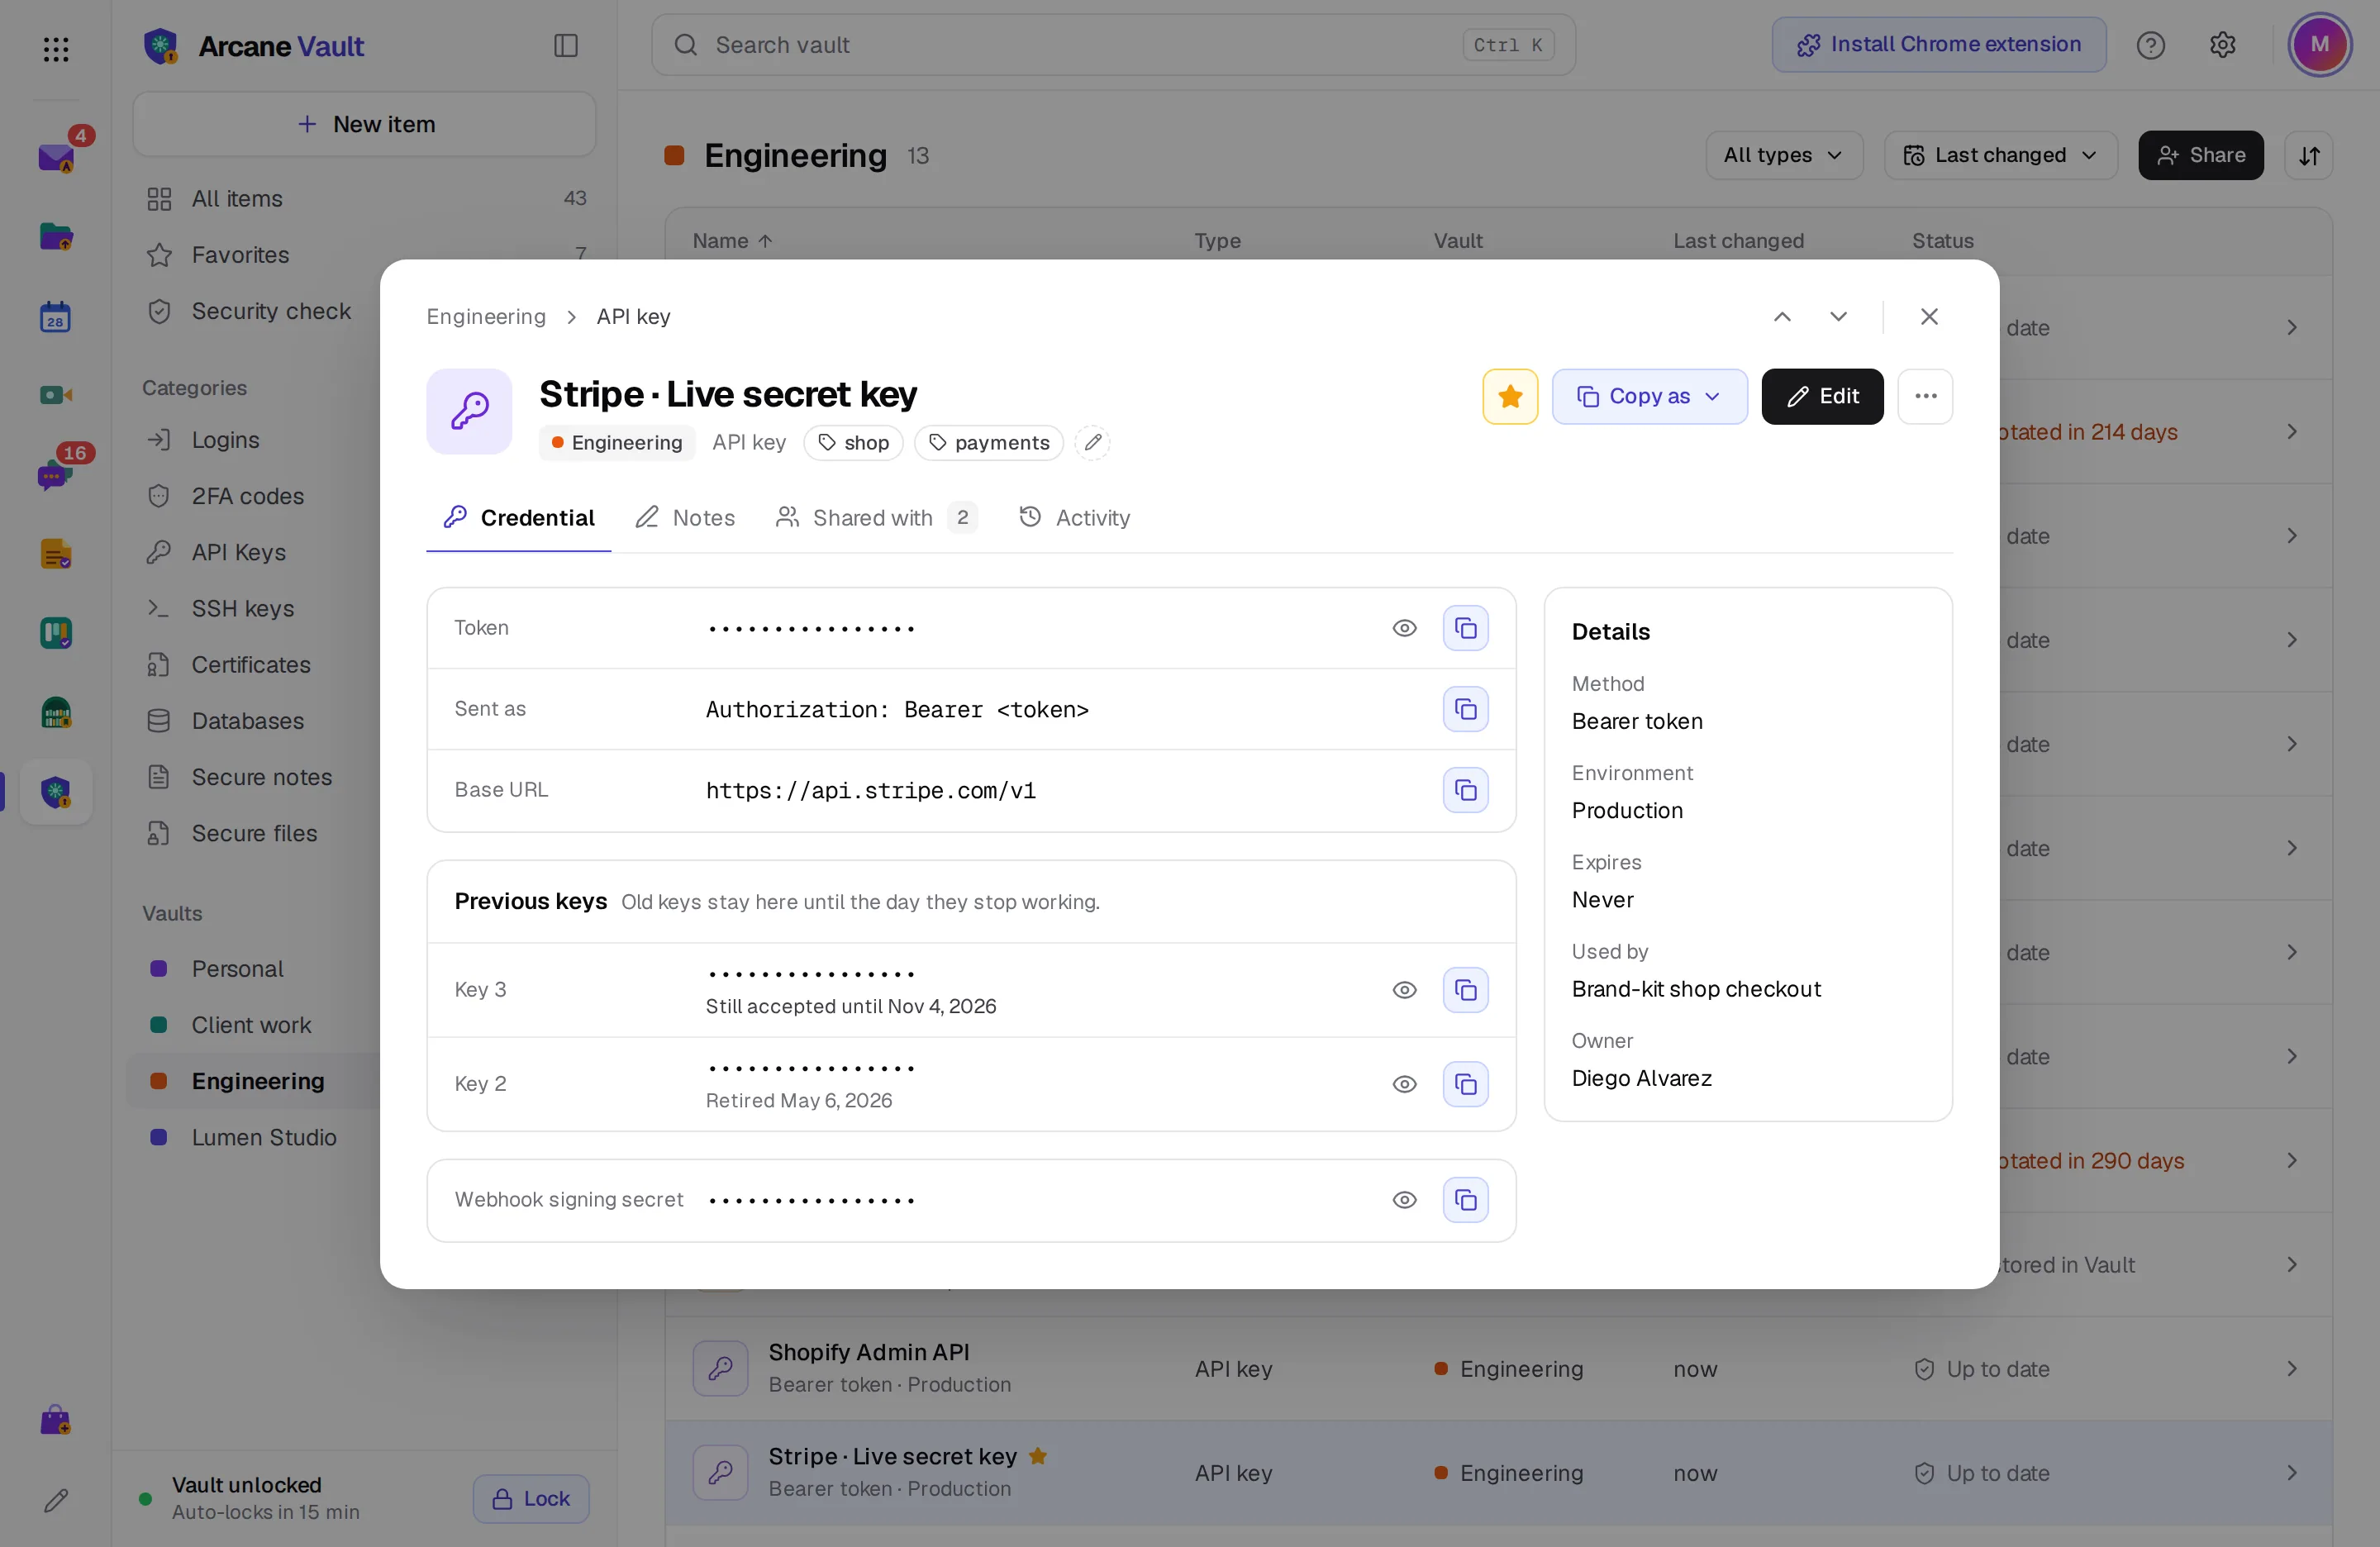Lock the vault

531,1499
